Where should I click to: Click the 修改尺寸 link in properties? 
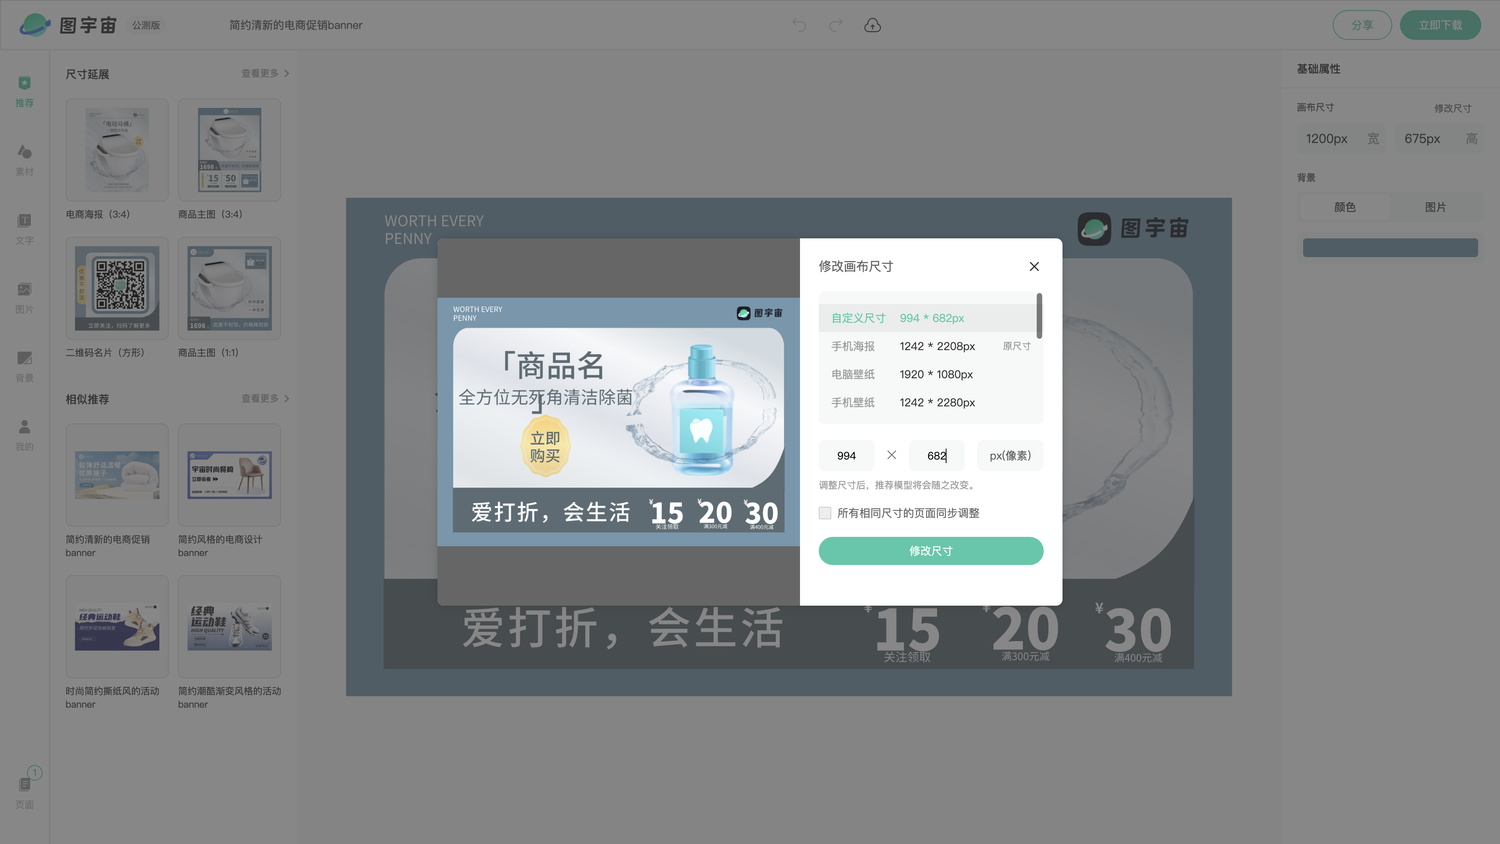pyautogui.click(x=1452, y=108)
